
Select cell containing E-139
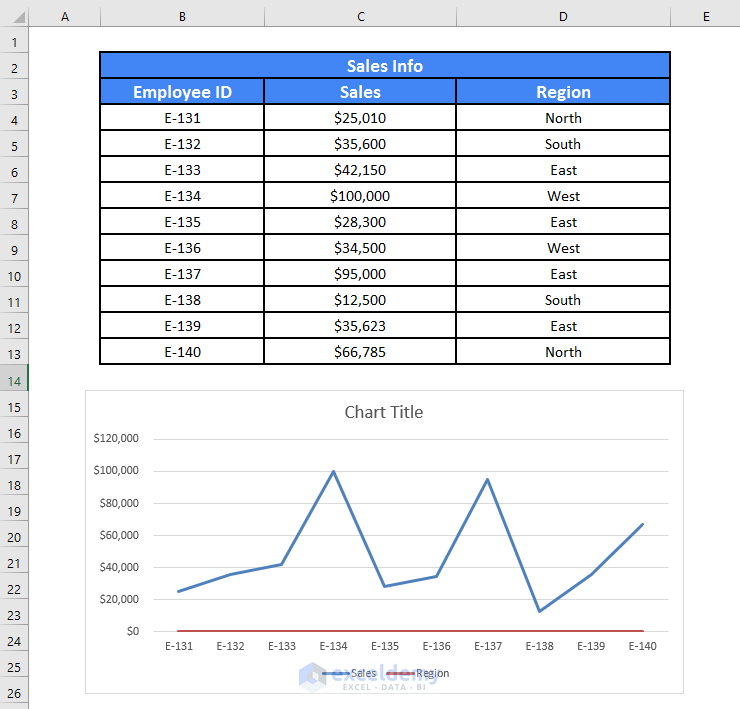[x=182, y=325]
